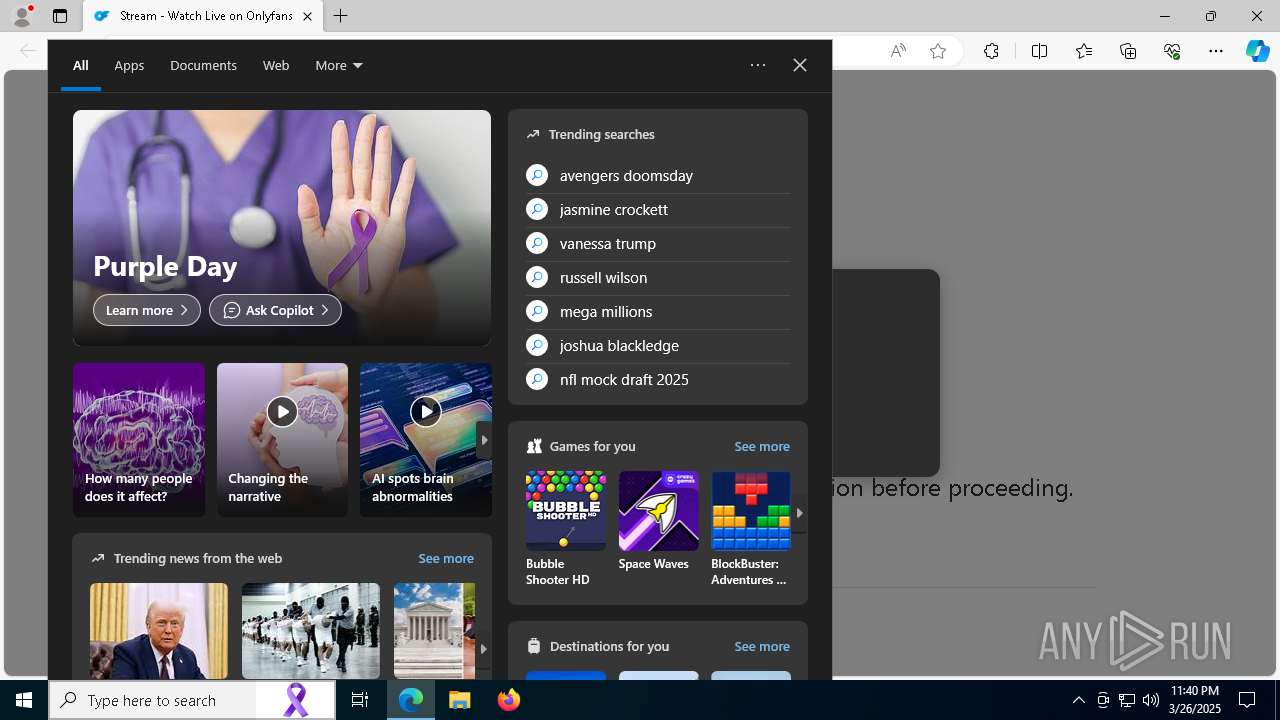Image resolution: width=1280 pixels, height=720 pixels.
Task: Open Edge Settings and more menu
Action: 1216,51
